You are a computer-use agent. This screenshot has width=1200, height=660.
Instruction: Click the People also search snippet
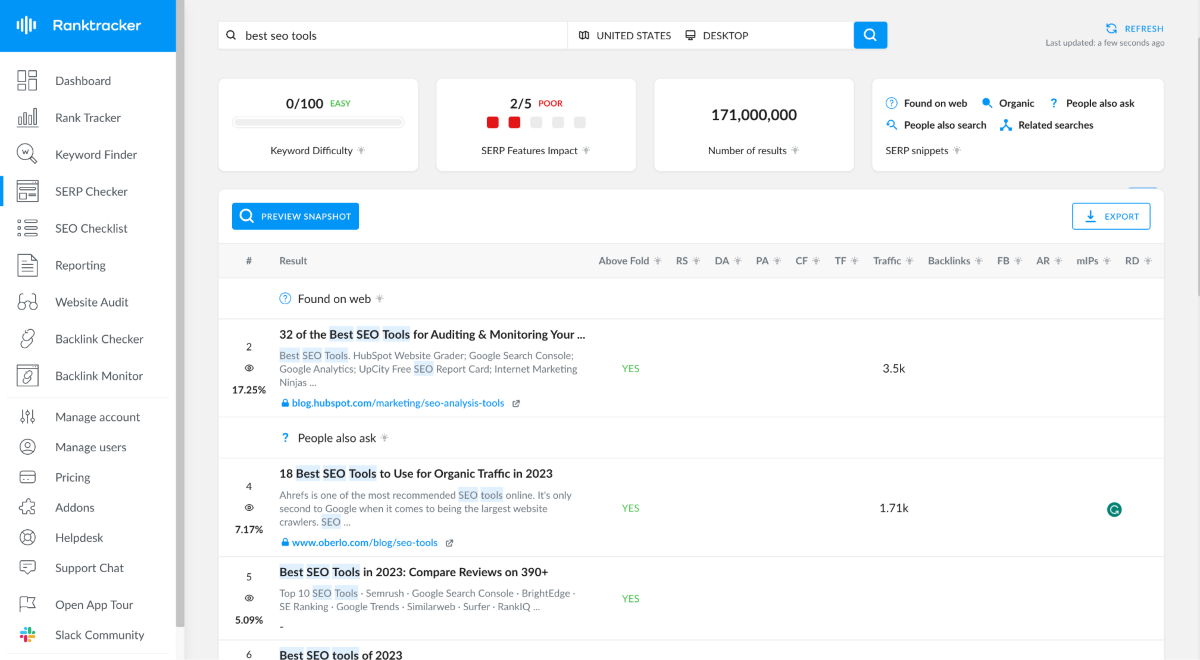pos(936,125)
